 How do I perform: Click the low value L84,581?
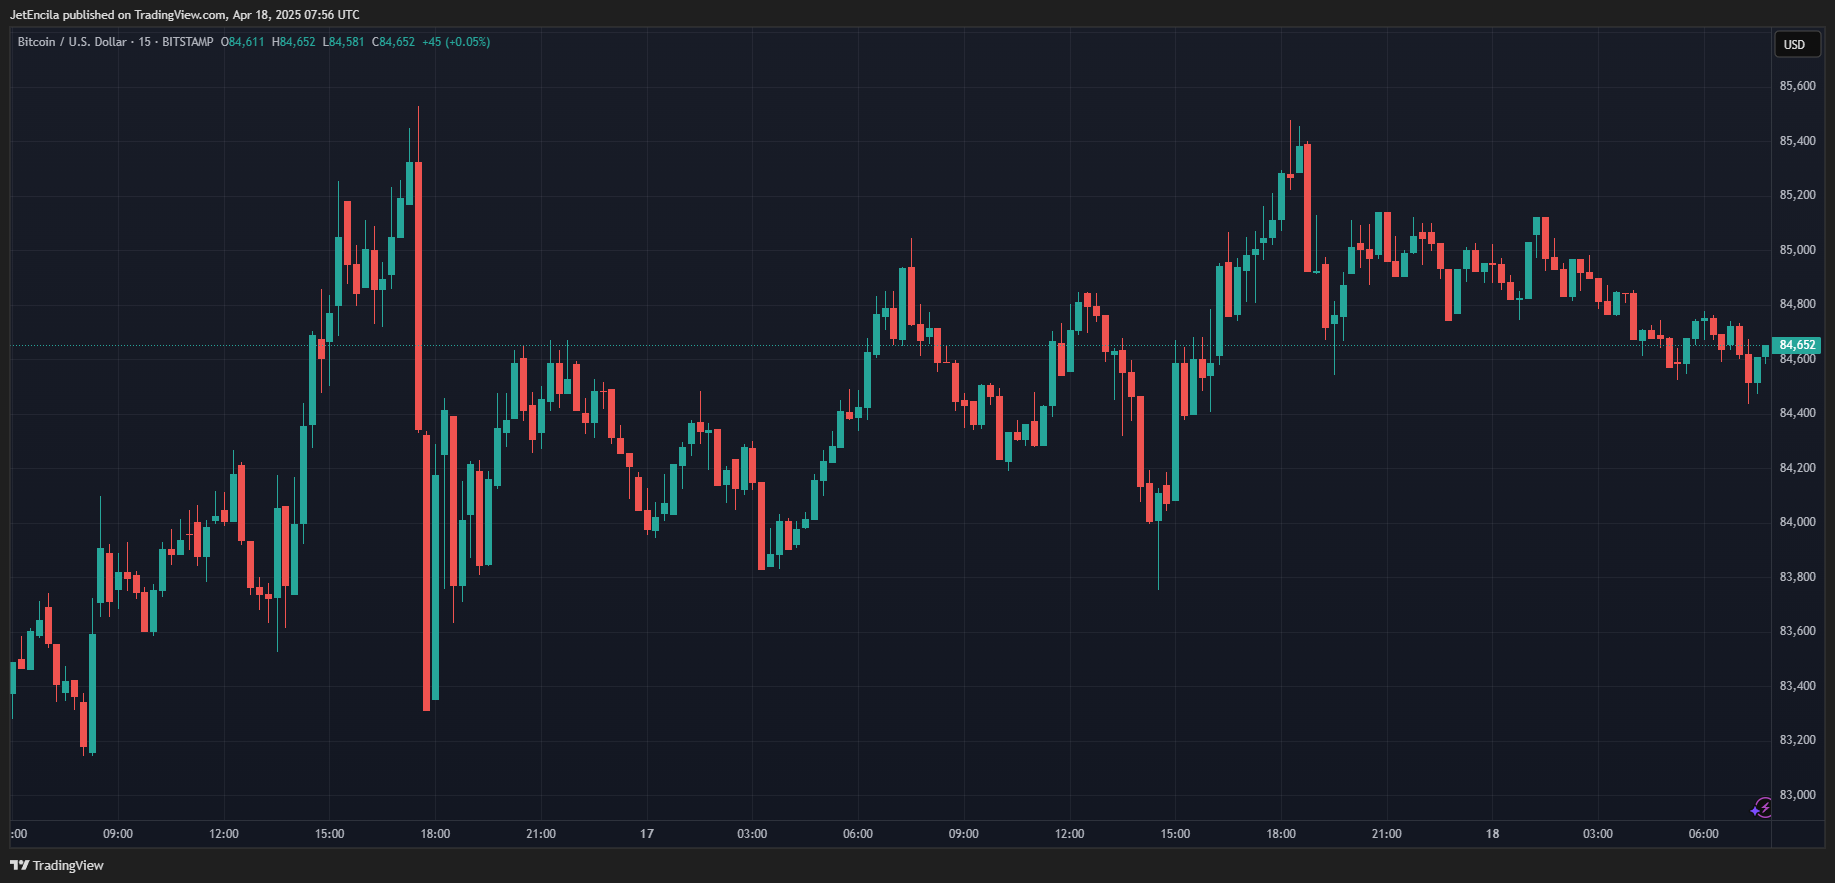344,42
